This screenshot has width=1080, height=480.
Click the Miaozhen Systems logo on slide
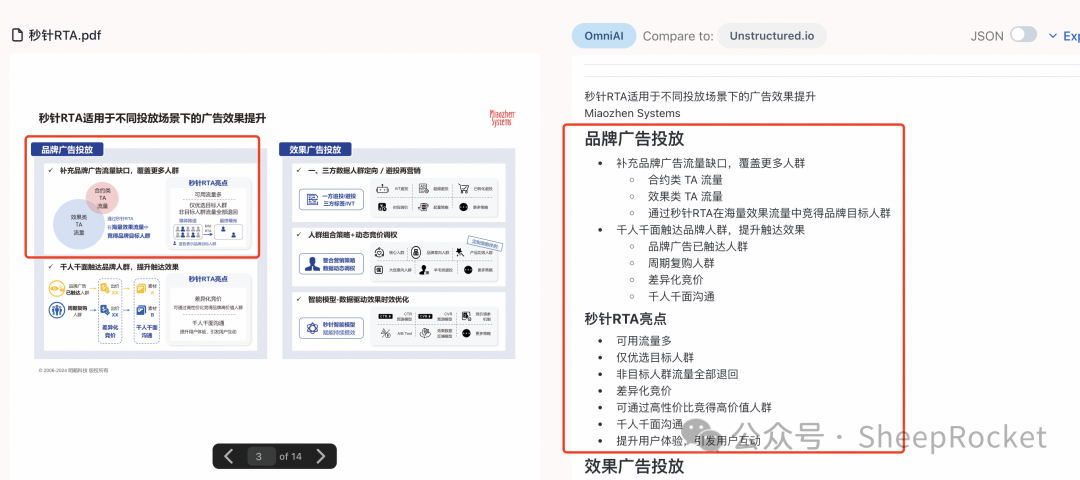503,118
